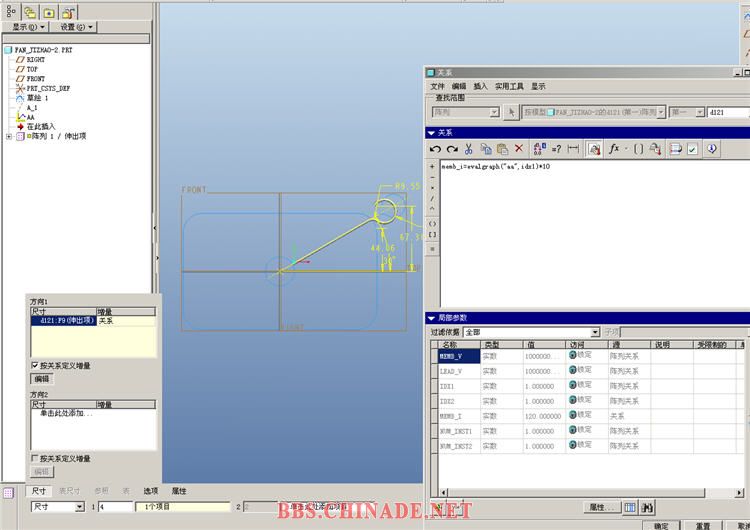The width and height of the screenshot is (750, 530).
Task: Open the folder browser navigator tab icon
Action: click(30, 12)
